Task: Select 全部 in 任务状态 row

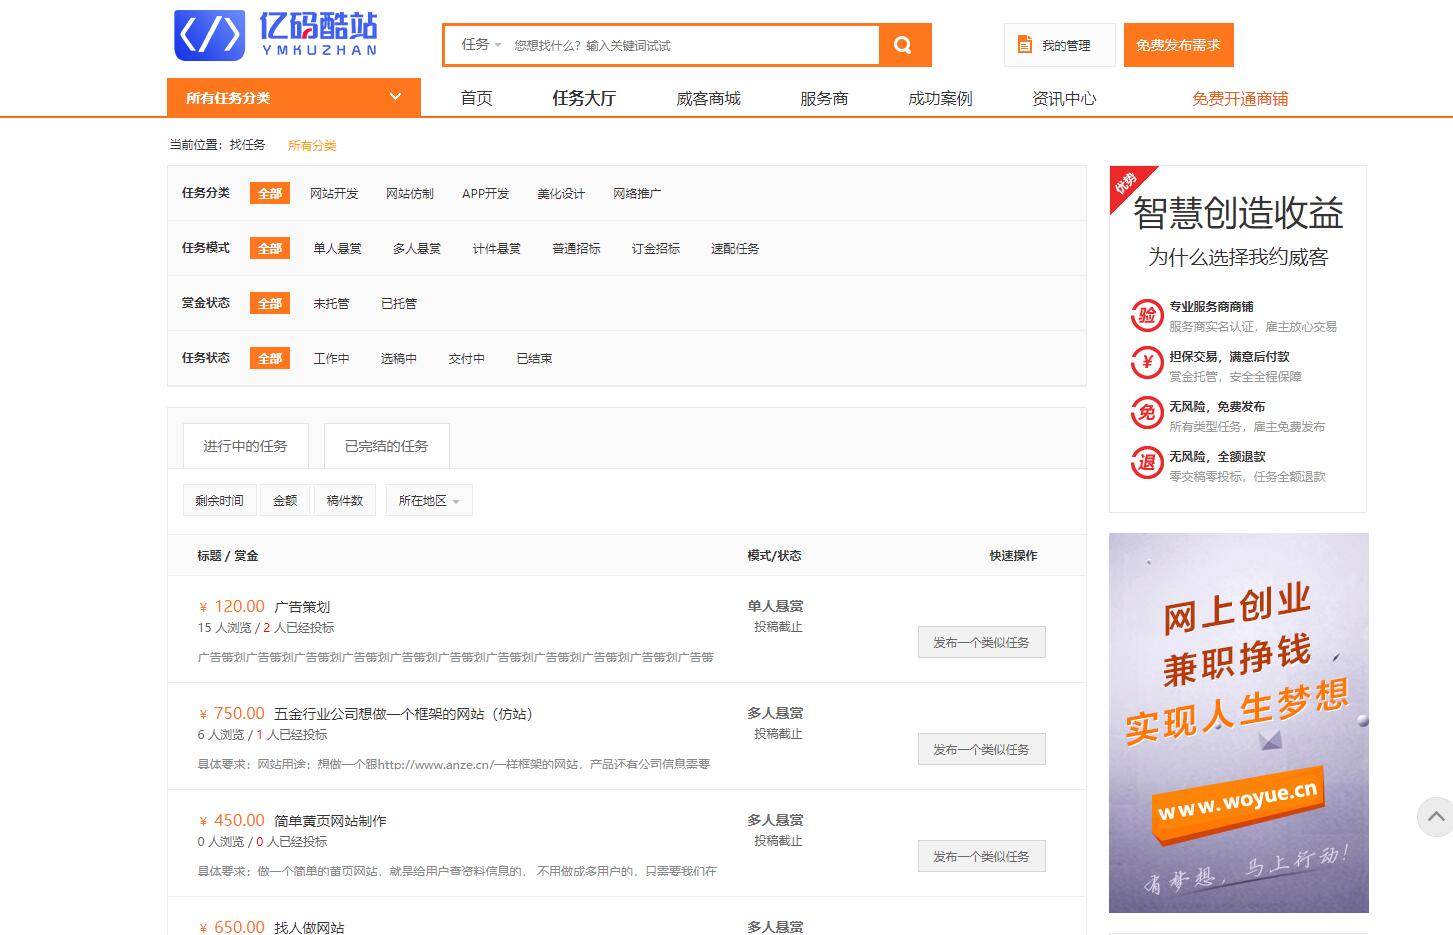Action: coord(270,358)
